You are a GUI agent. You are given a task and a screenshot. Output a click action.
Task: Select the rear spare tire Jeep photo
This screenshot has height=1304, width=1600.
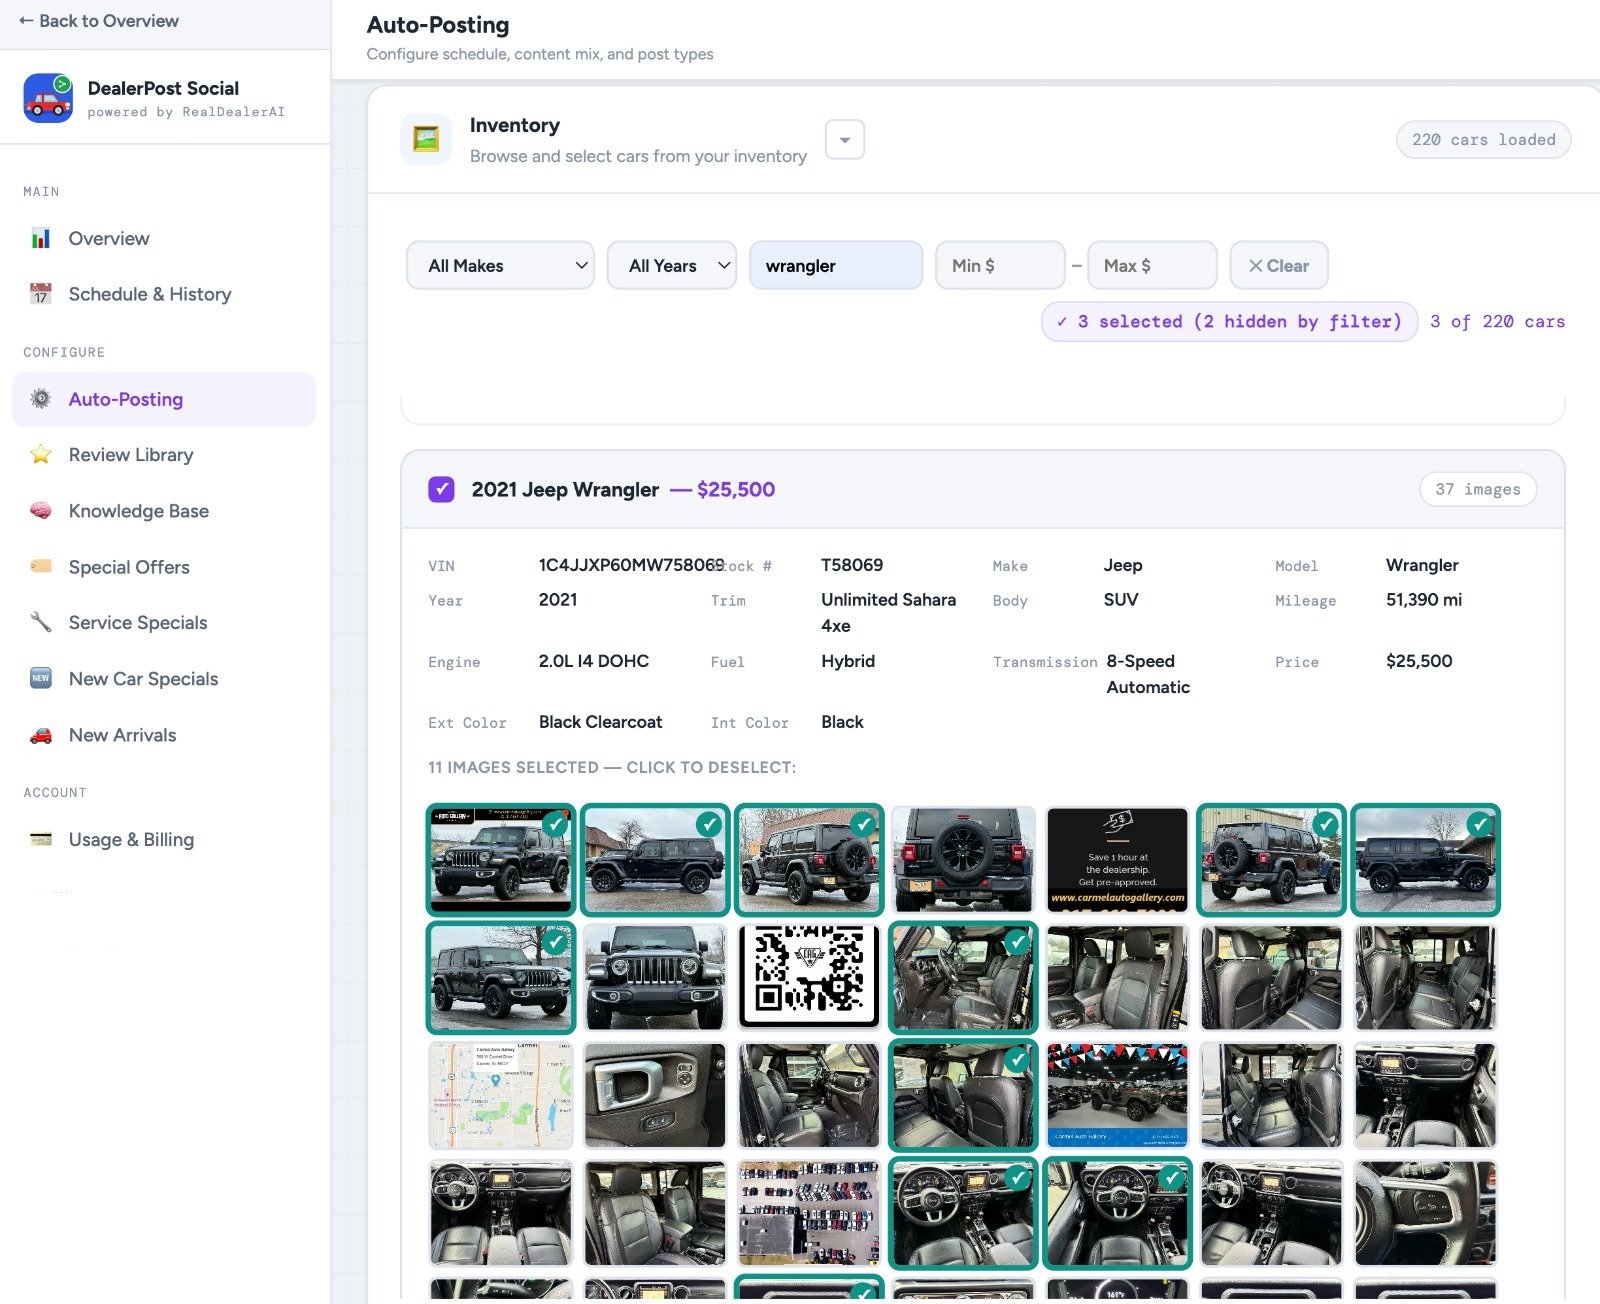pyautogui.click(x=963, y=860)
